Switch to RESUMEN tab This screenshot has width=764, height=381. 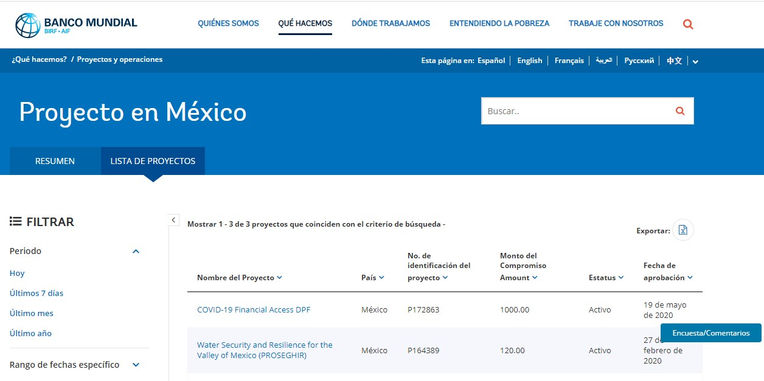coord(55,161)
